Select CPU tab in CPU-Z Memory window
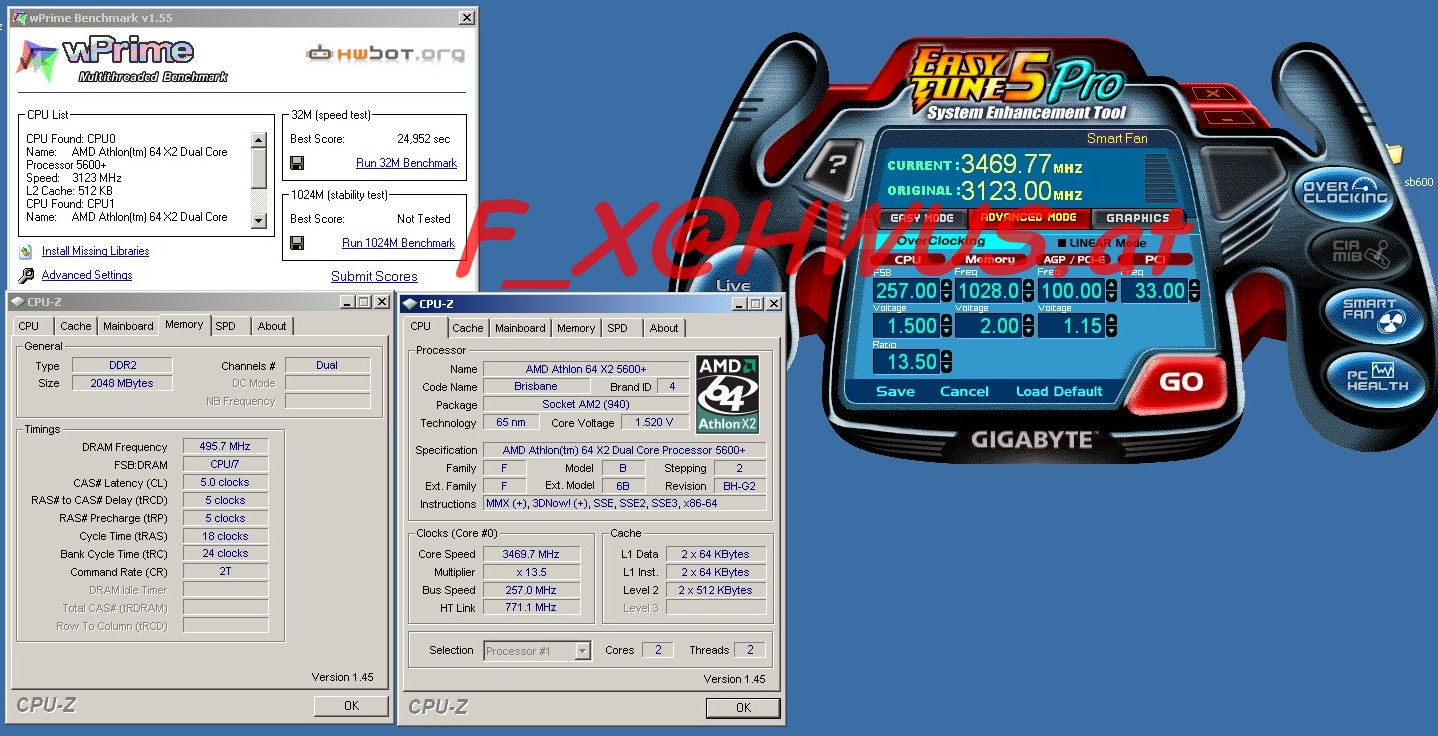This screenshot has height=736, width=1438. click(29, 326)
